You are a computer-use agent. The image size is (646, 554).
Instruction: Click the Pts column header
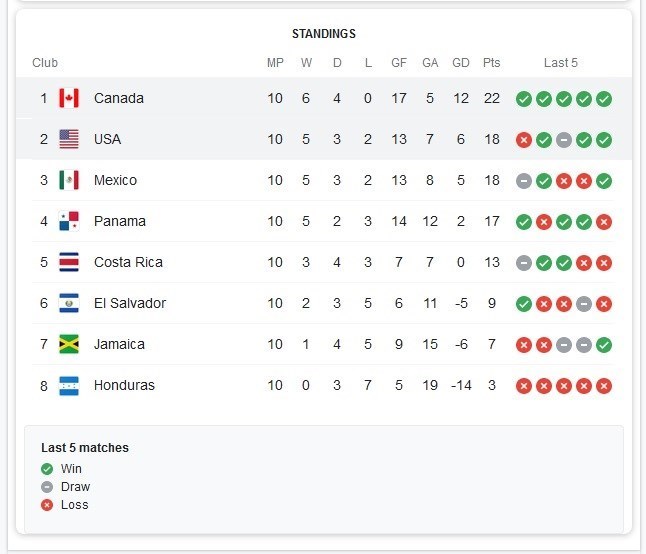click(x=492, y=63)
